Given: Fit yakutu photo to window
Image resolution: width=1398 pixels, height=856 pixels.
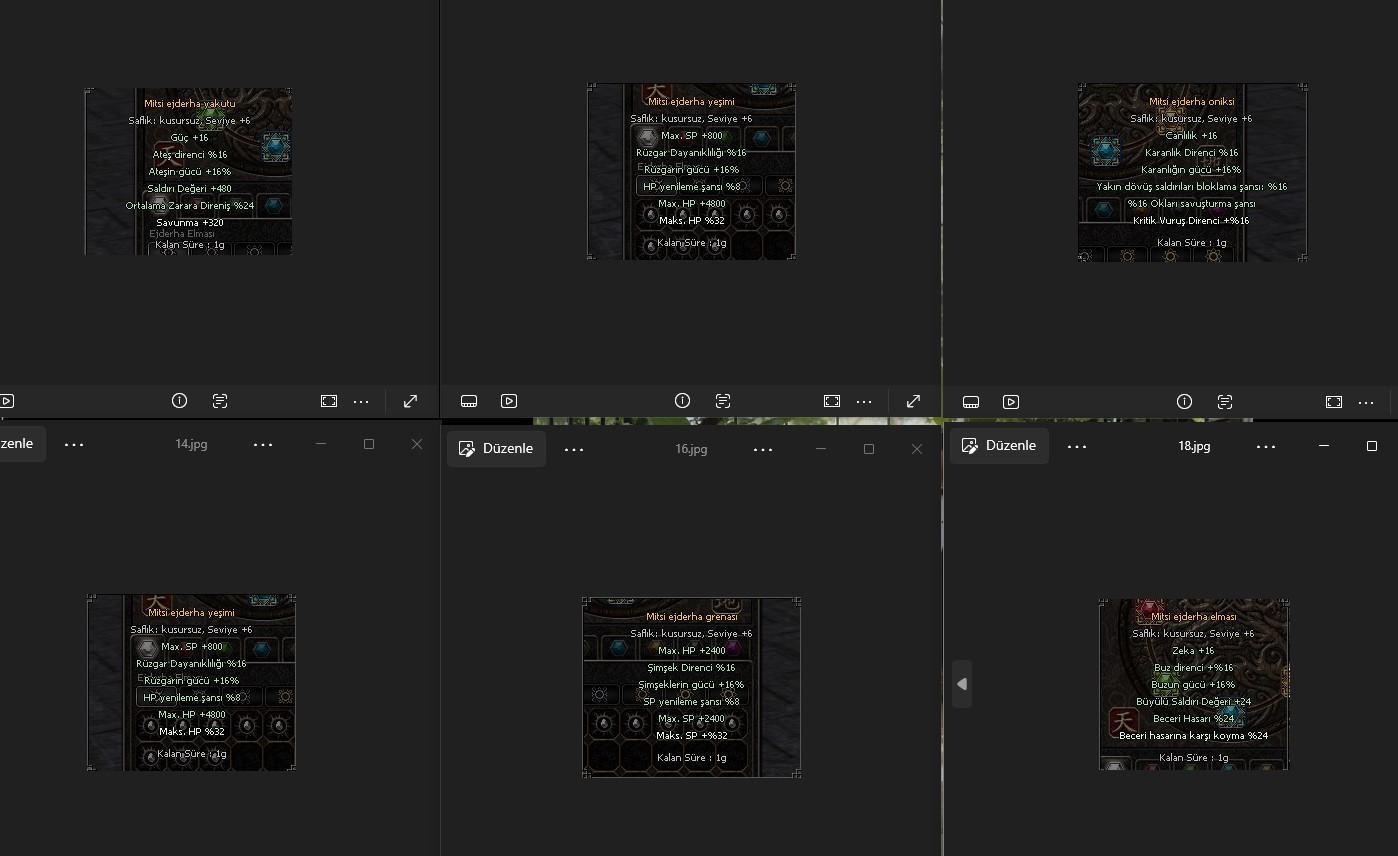Looking at the screenshot, I should click(329, 401).
